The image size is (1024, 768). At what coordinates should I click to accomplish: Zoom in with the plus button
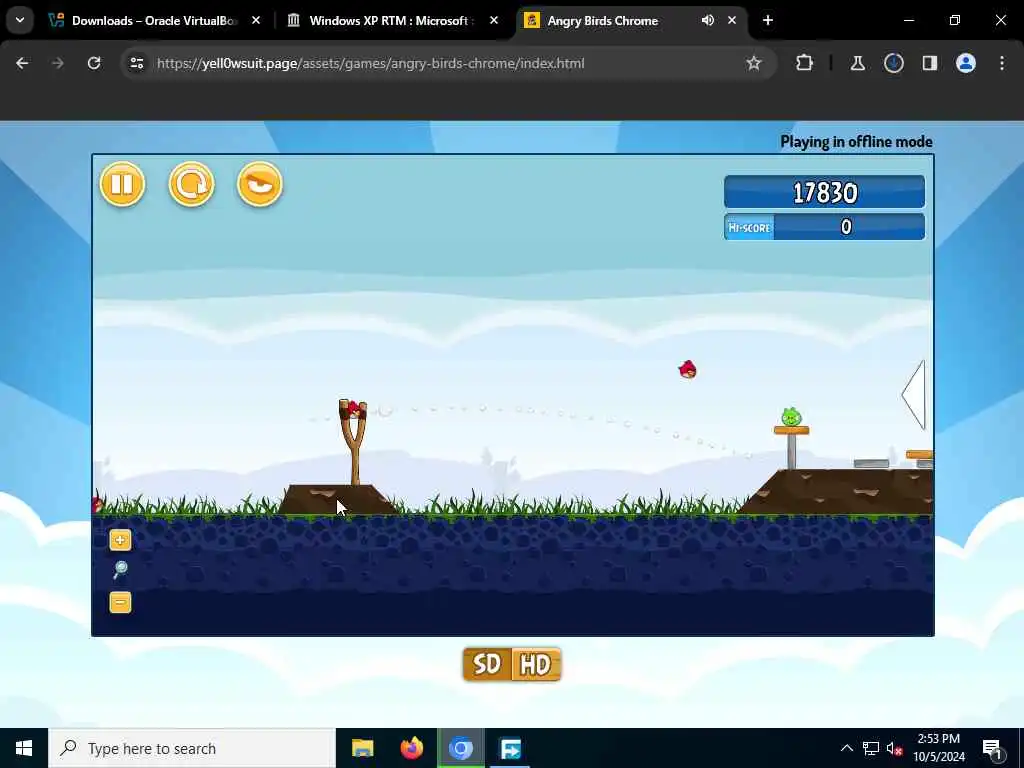[x=120, y=540]
